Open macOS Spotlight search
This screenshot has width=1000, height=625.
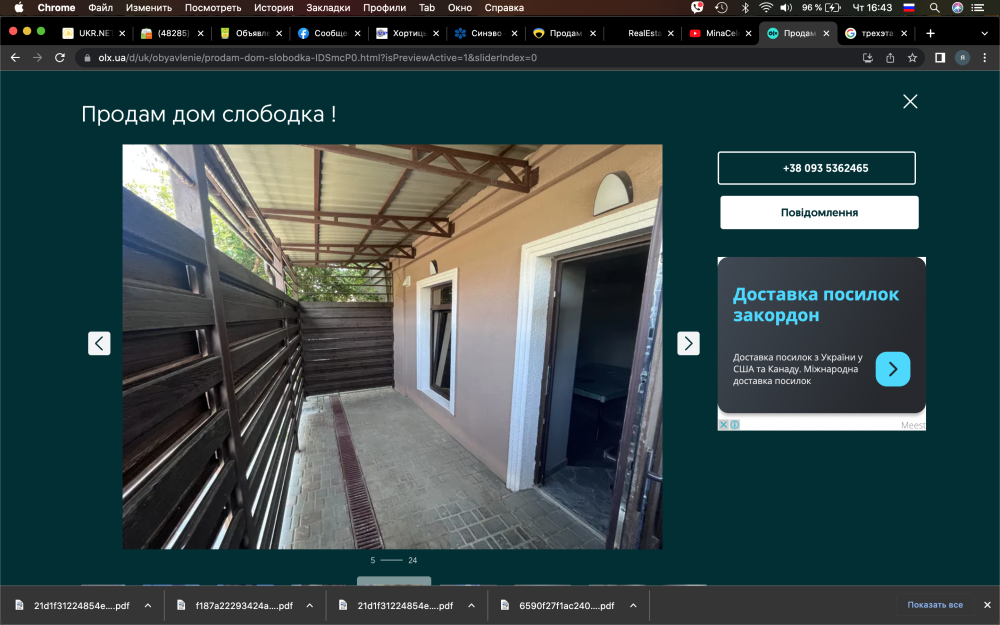(934, 7)
